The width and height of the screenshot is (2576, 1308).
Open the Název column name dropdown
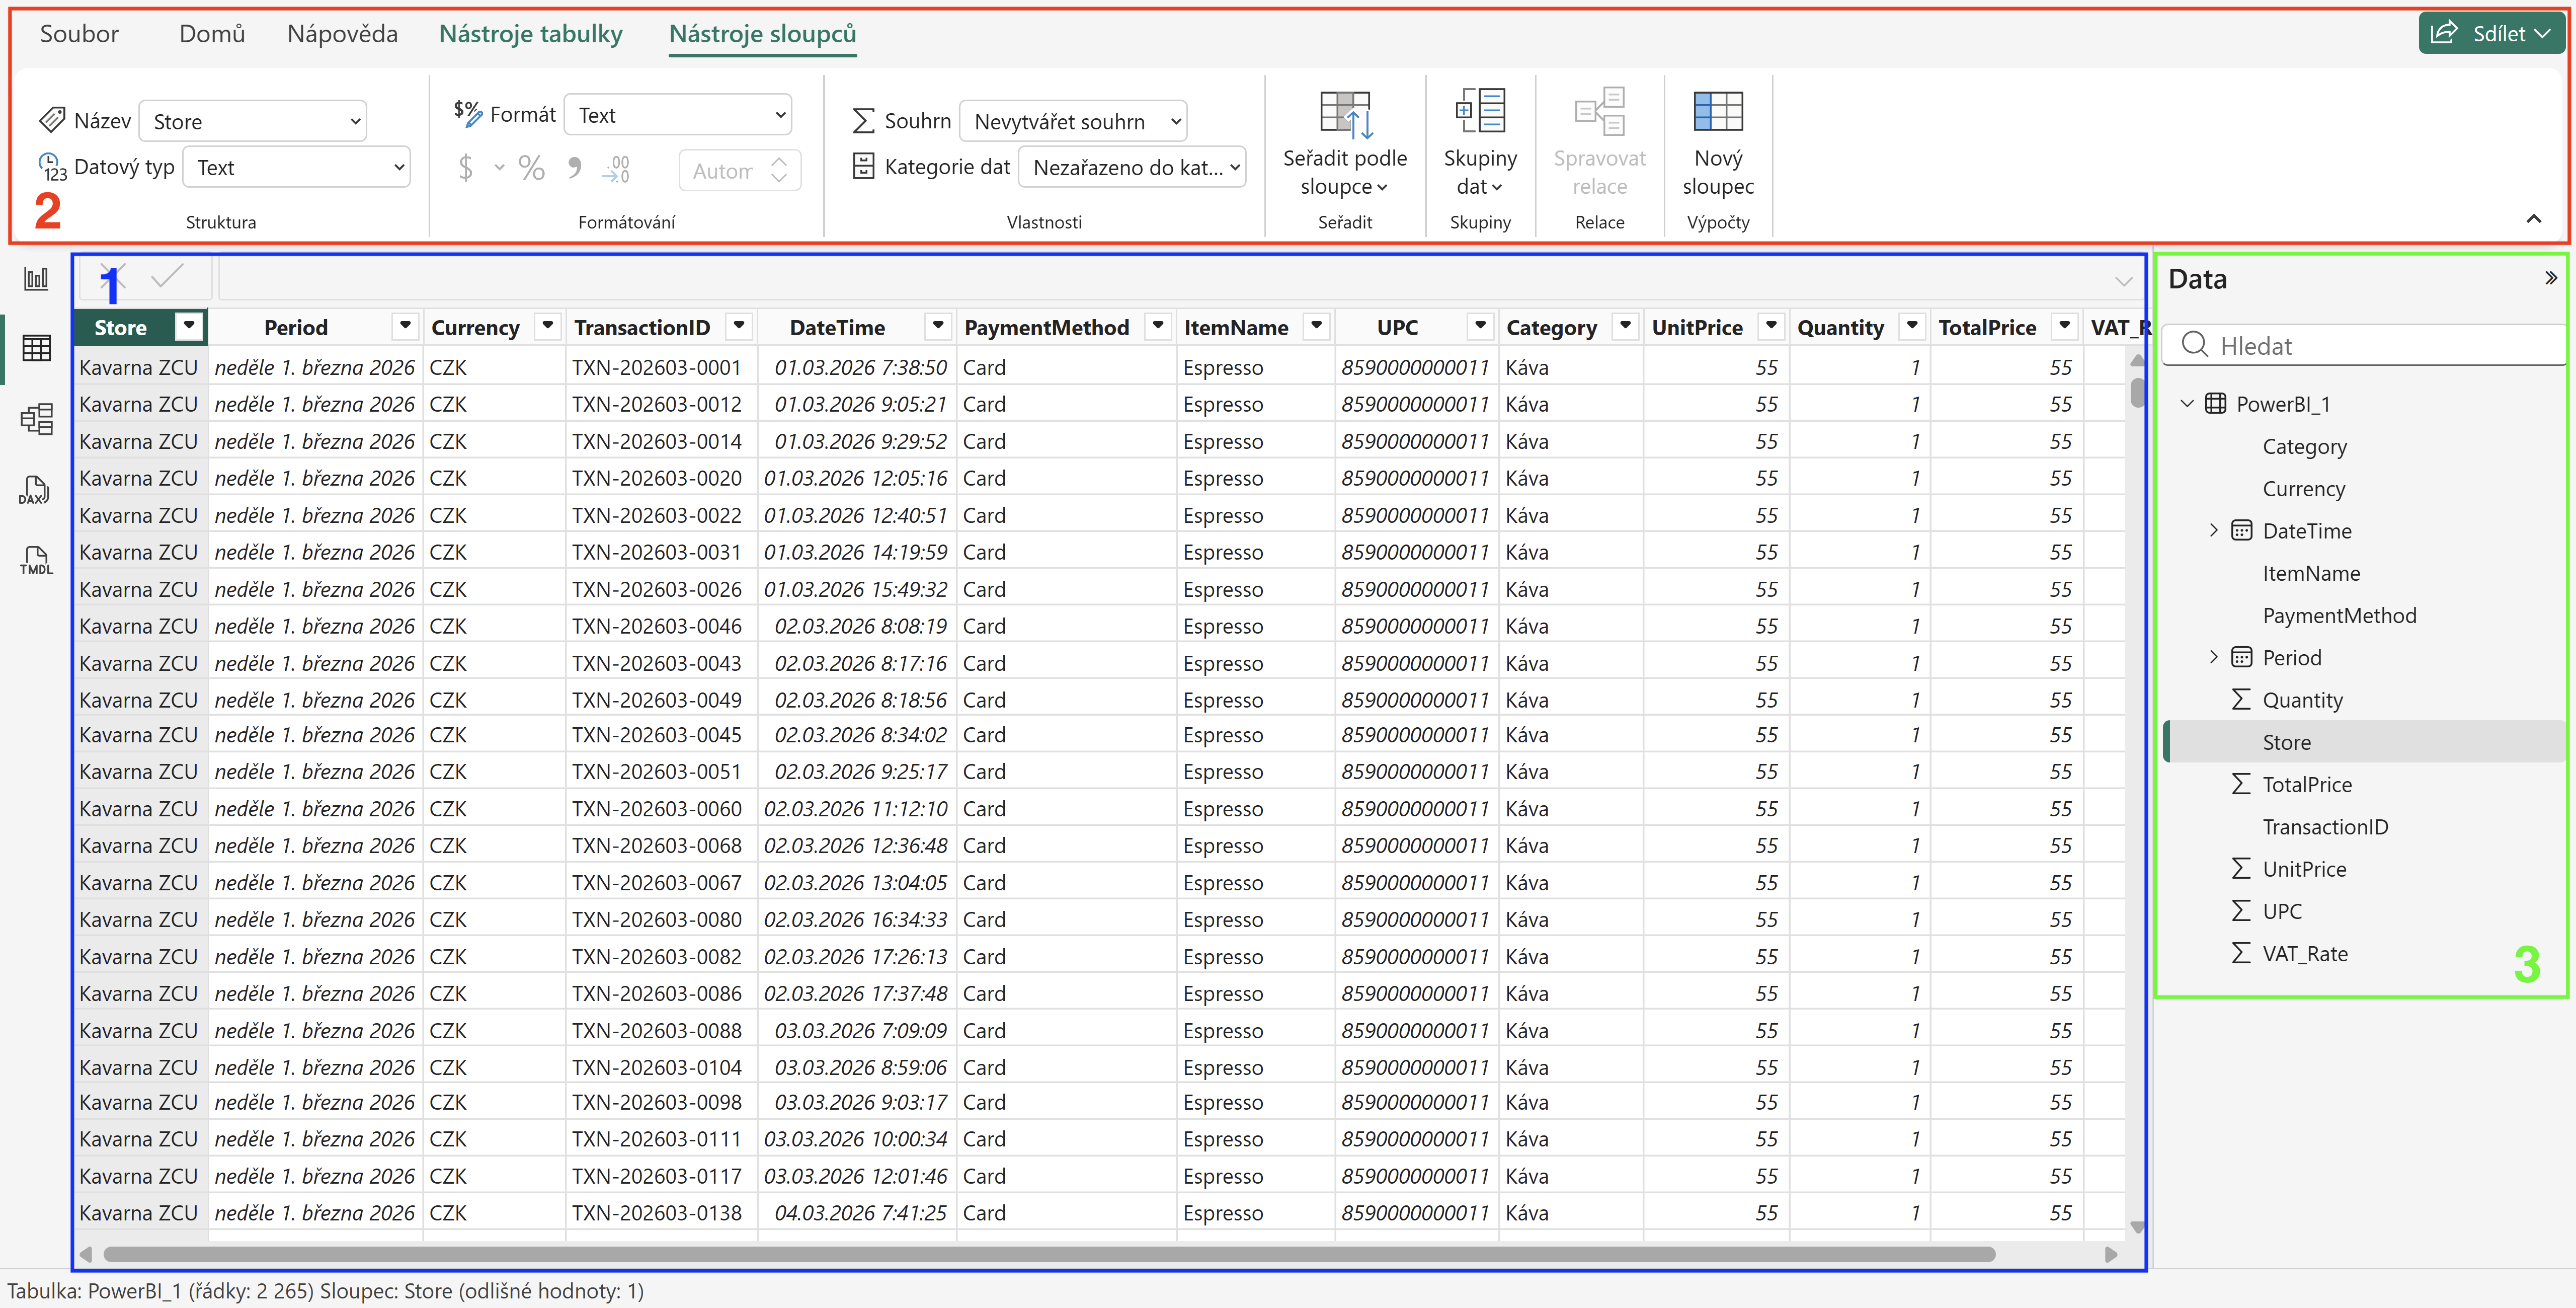click(x=253, y=121)
